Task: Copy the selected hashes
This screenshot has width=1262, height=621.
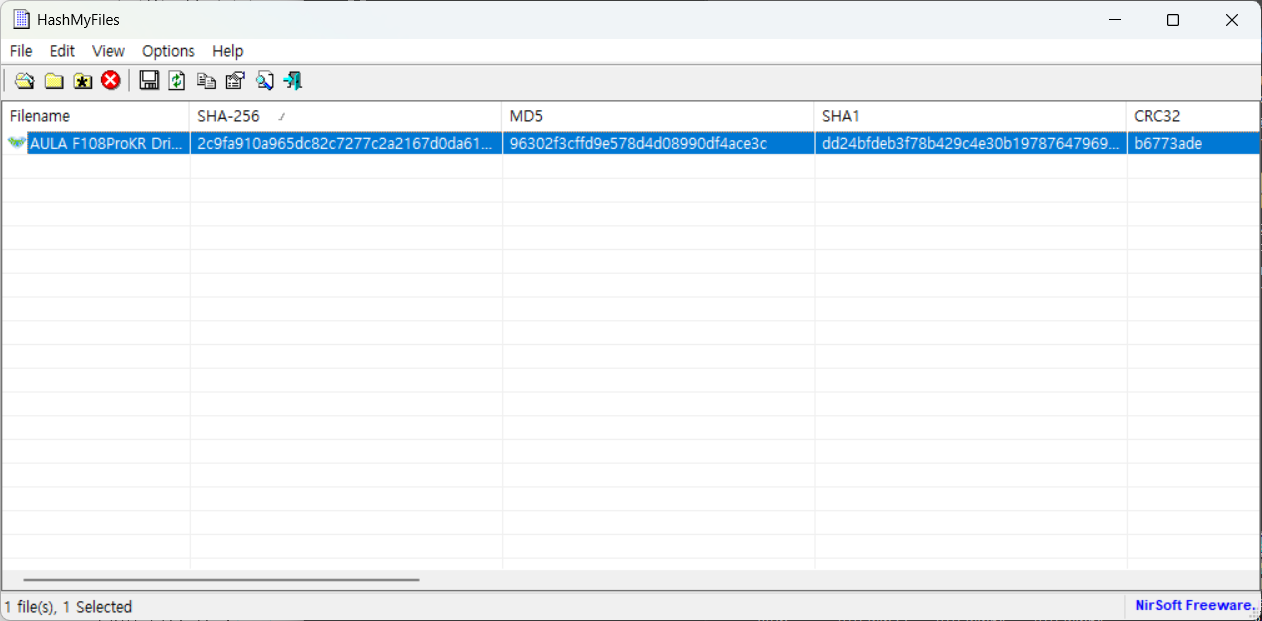Action: (206, 80)
